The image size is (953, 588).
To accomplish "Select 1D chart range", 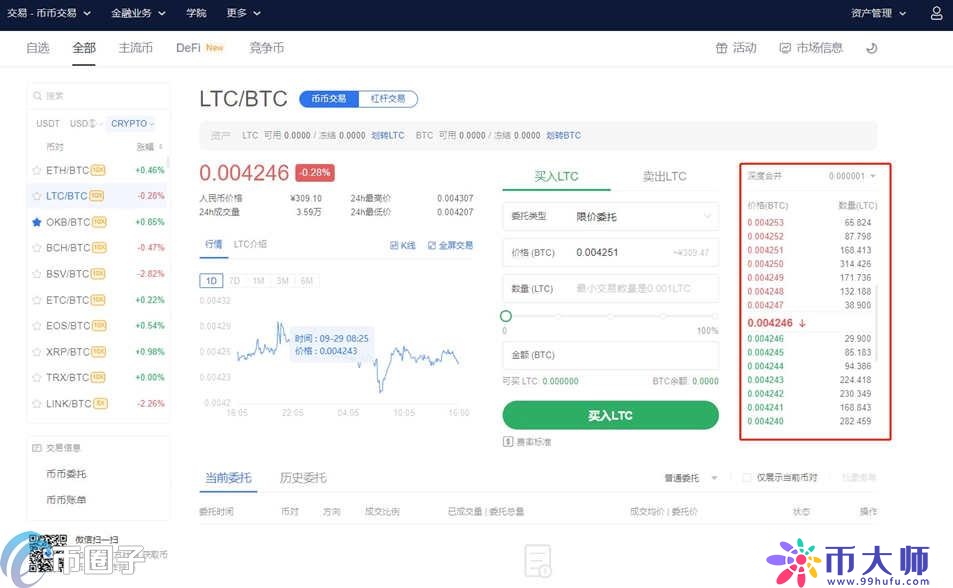I will click(x=211, y=281).
